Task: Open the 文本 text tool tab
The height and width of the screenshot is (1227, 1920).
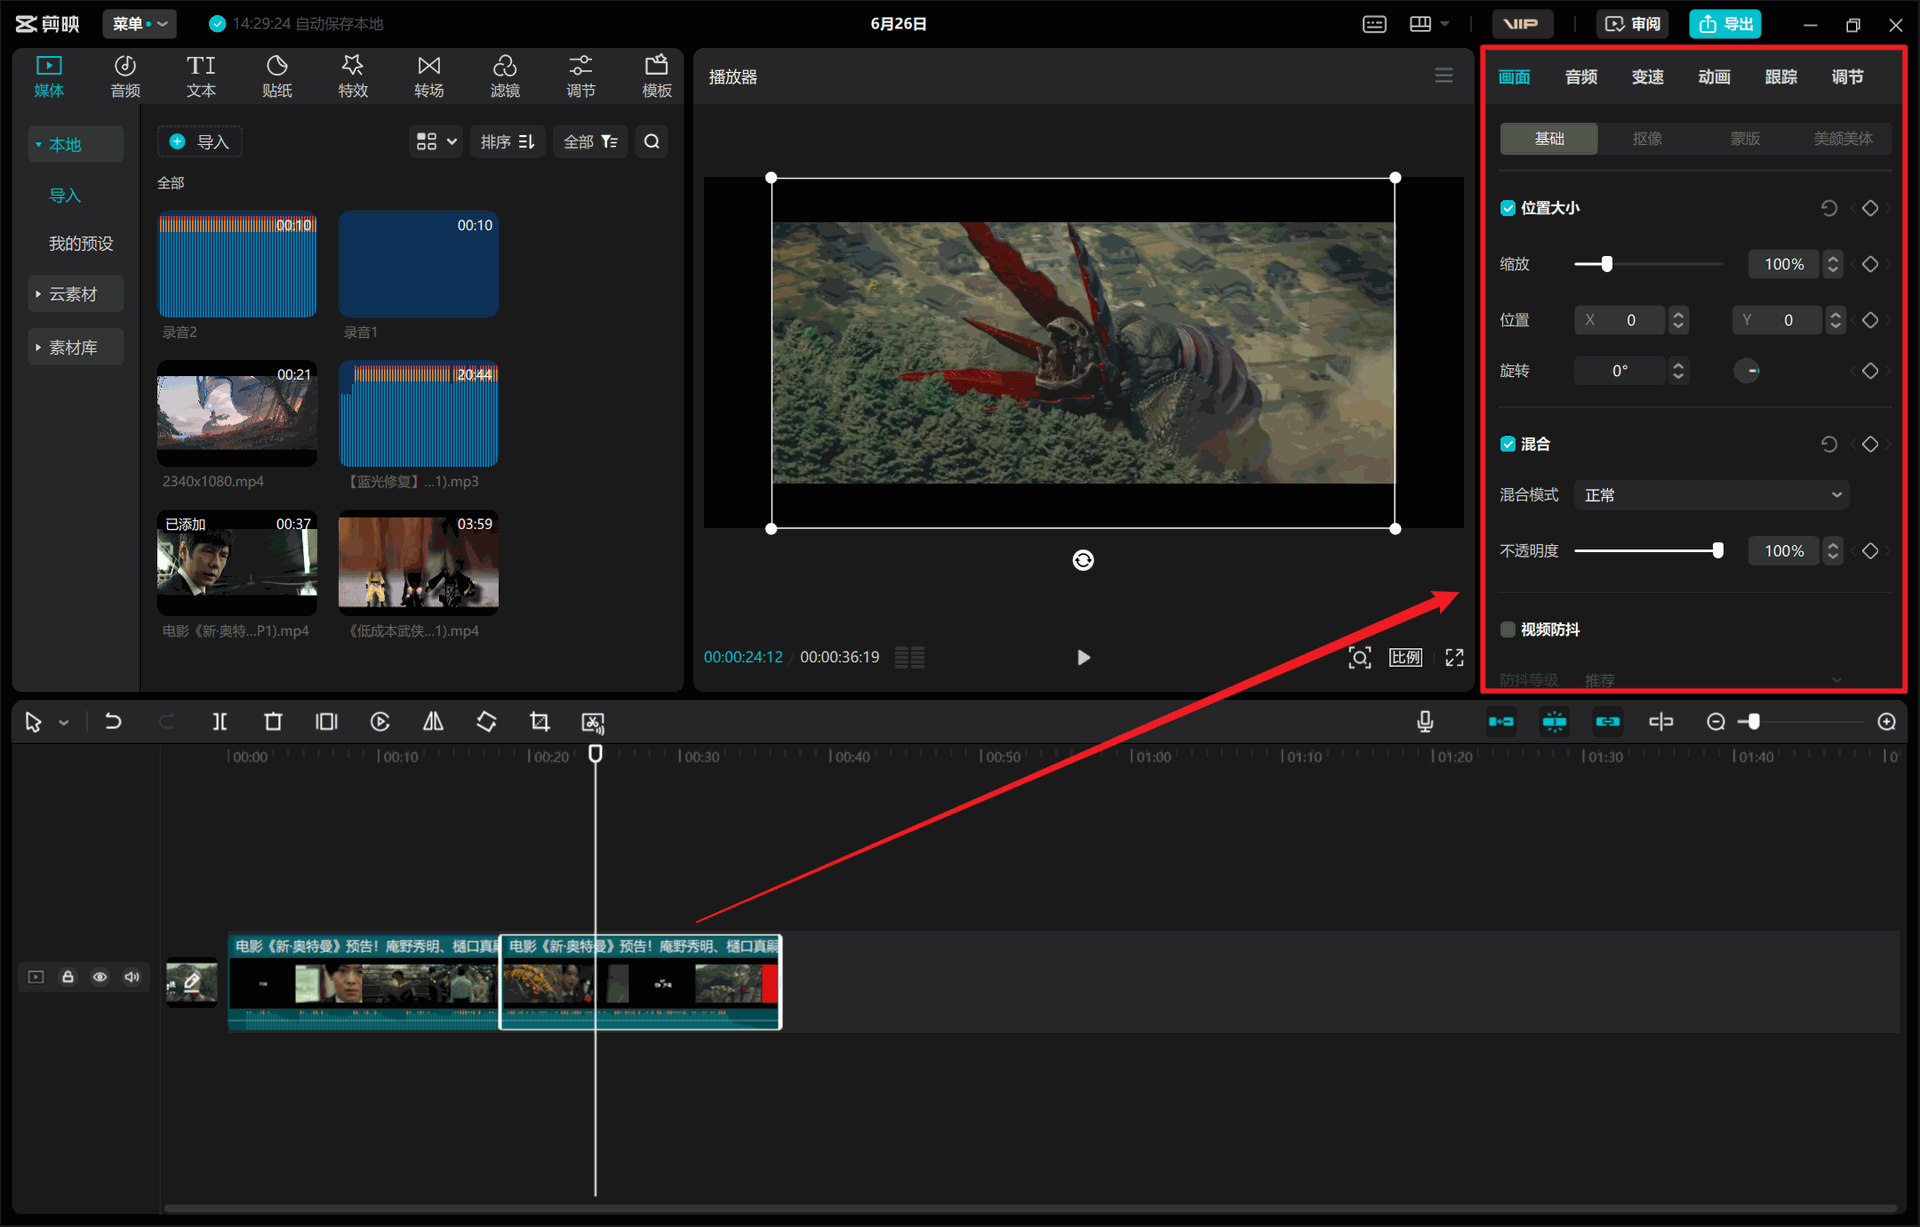Action: pos(201,76)
